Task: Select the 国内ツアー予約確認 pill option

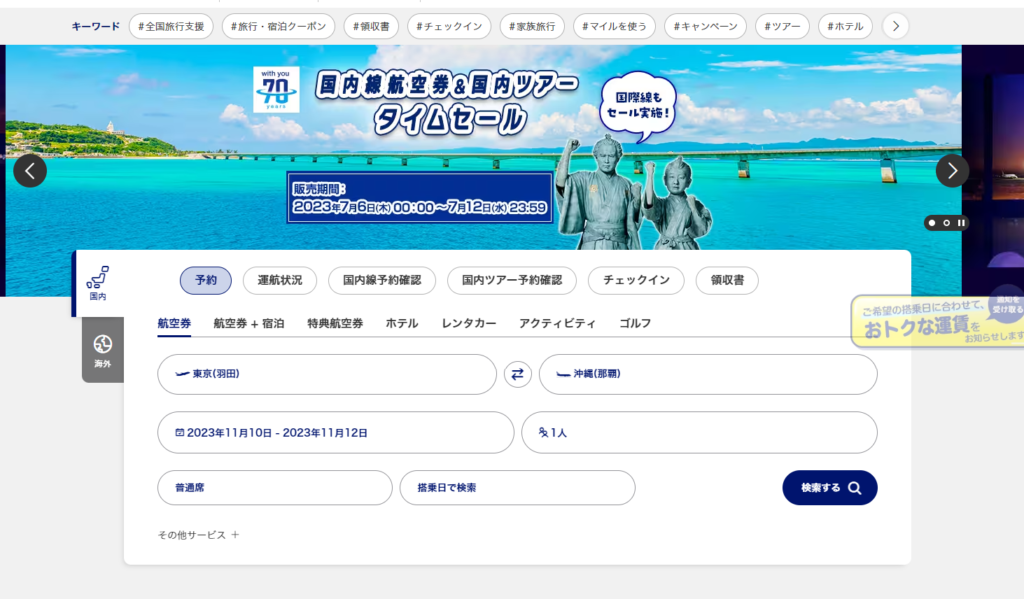Action: coord(512,280)
